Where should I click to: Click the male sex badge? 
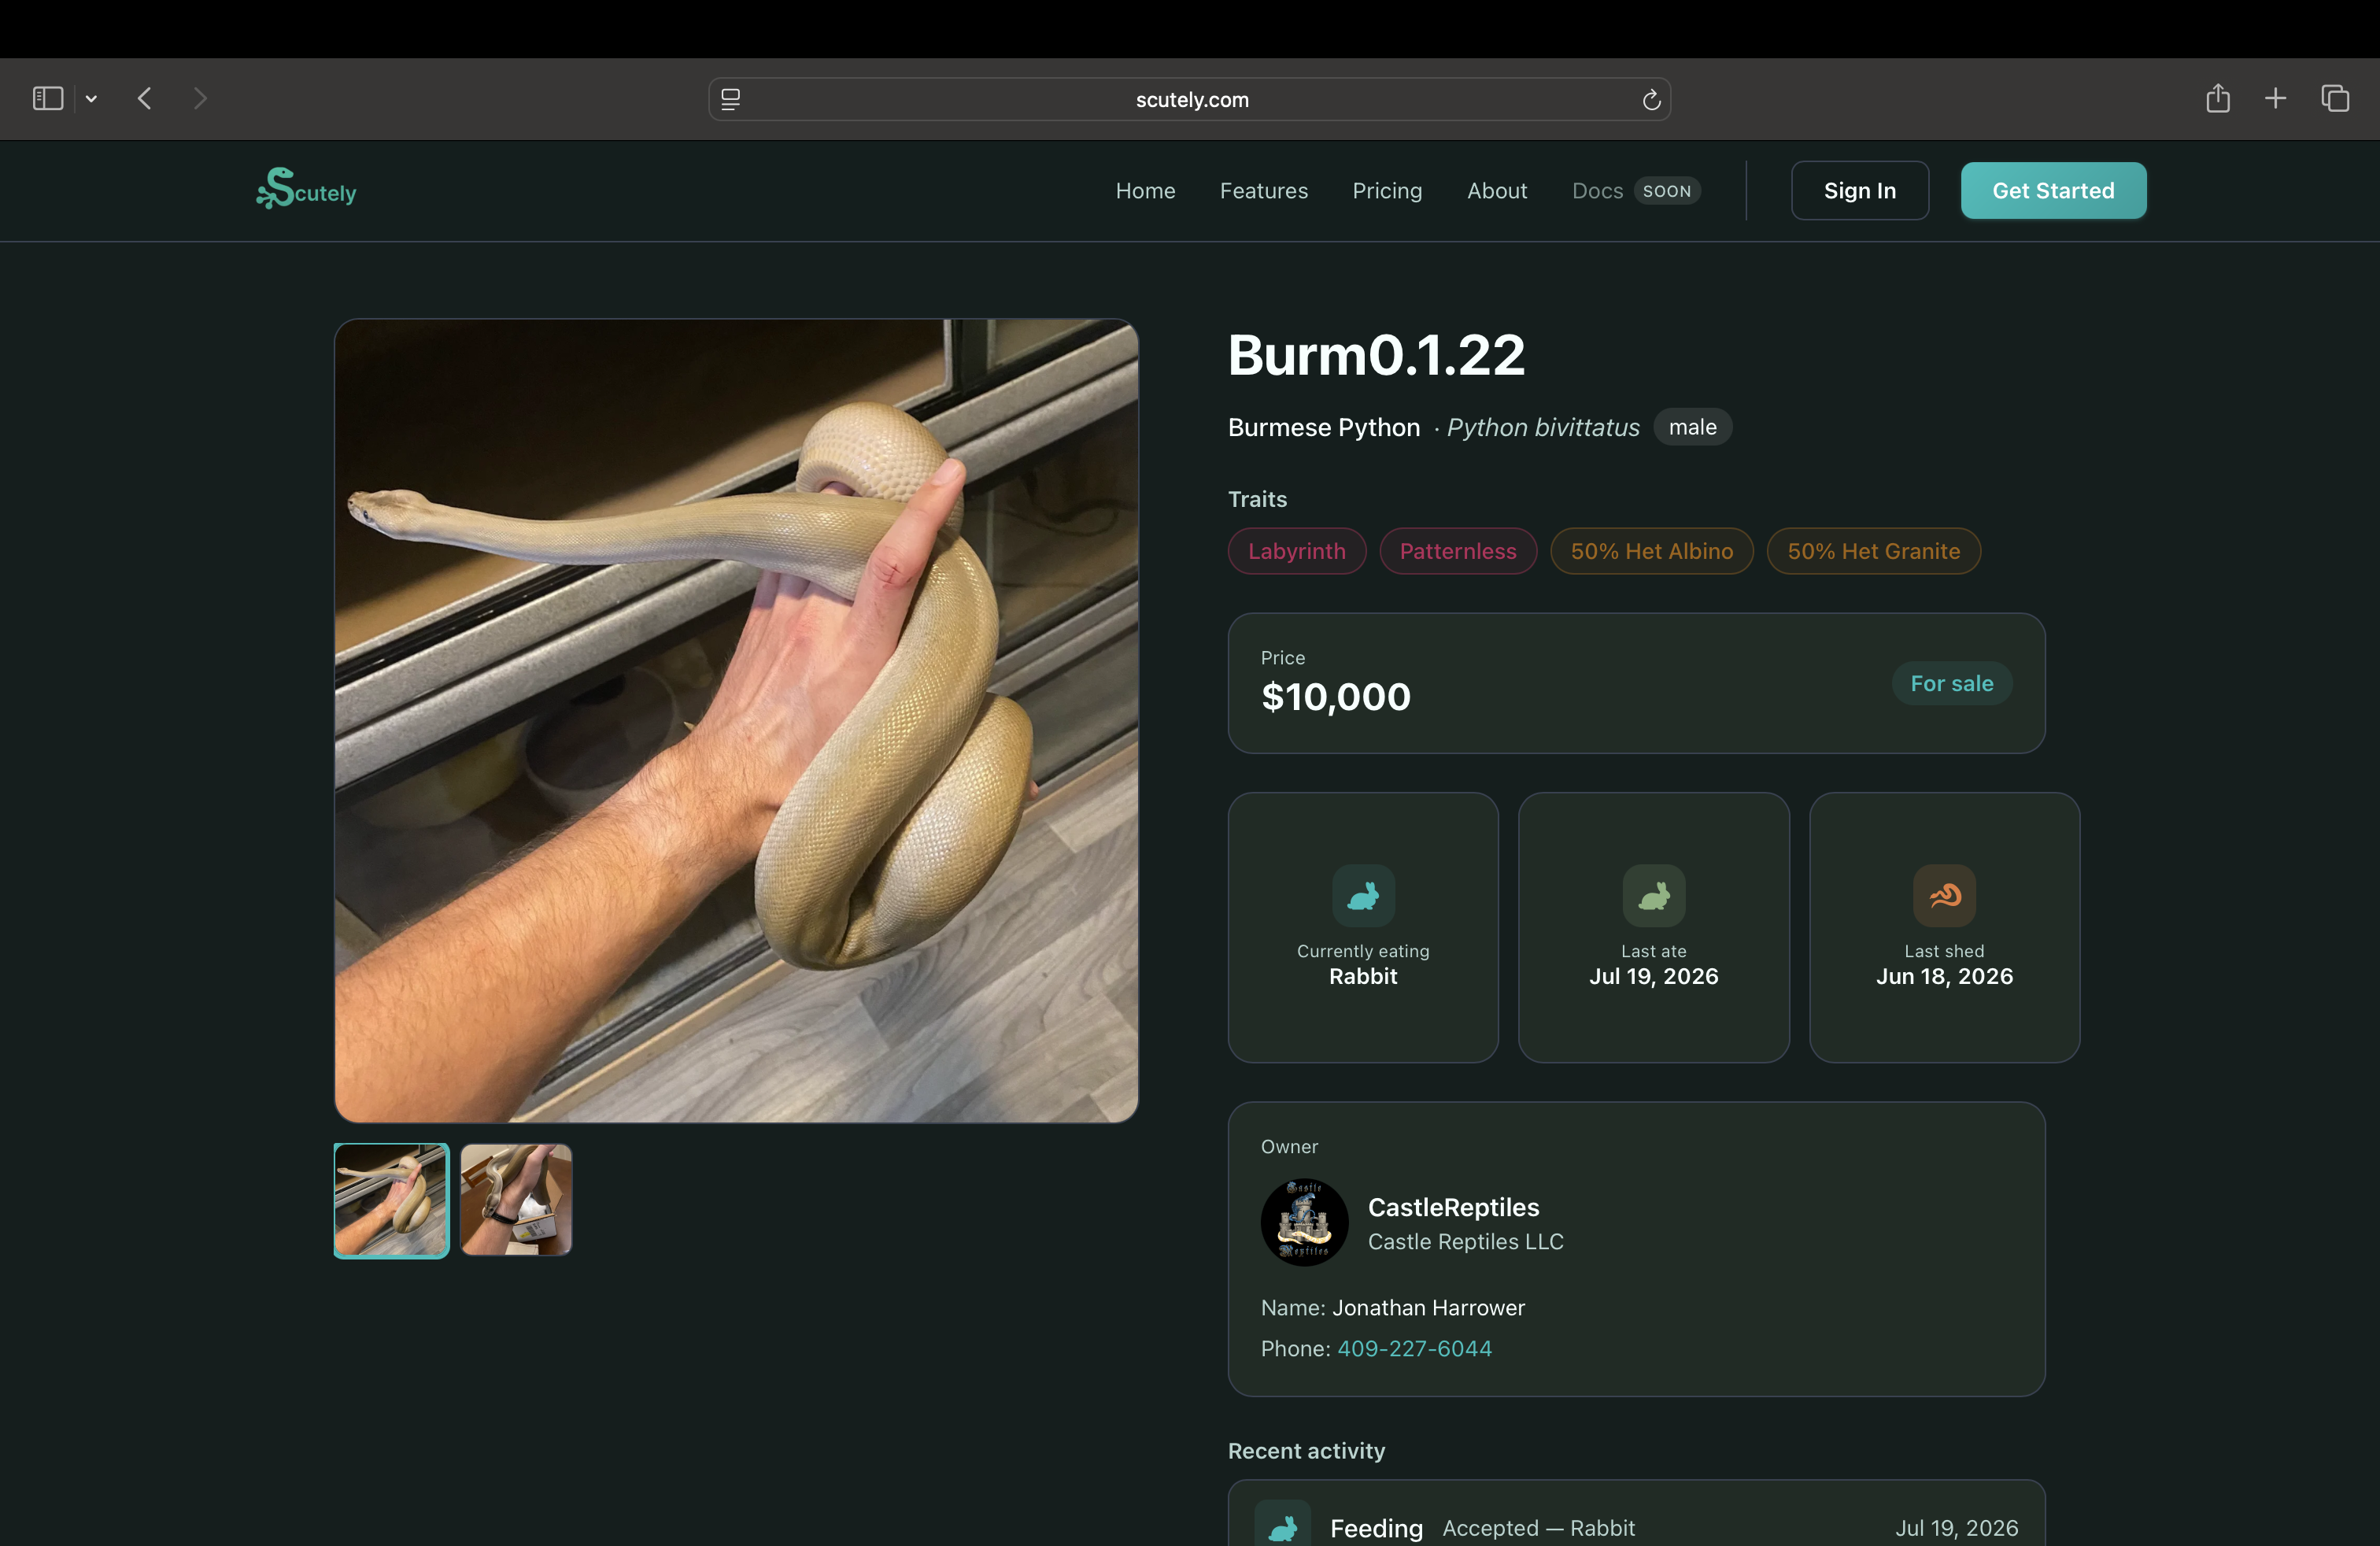[1692, 427]
